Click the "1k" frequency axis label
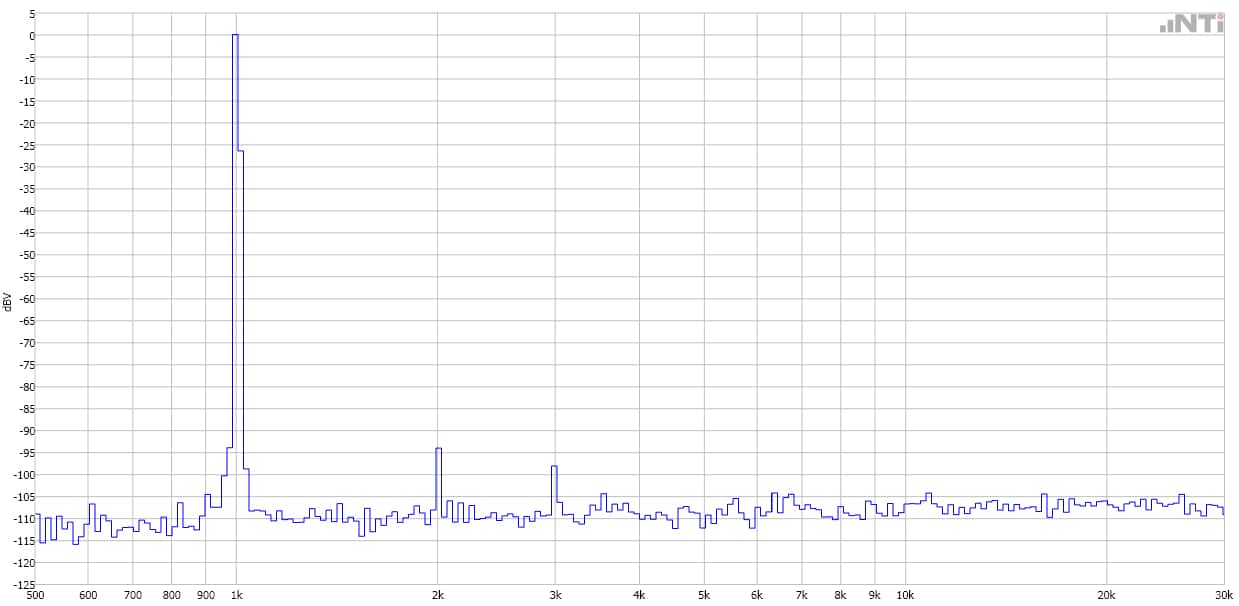 tap(237, 595)
